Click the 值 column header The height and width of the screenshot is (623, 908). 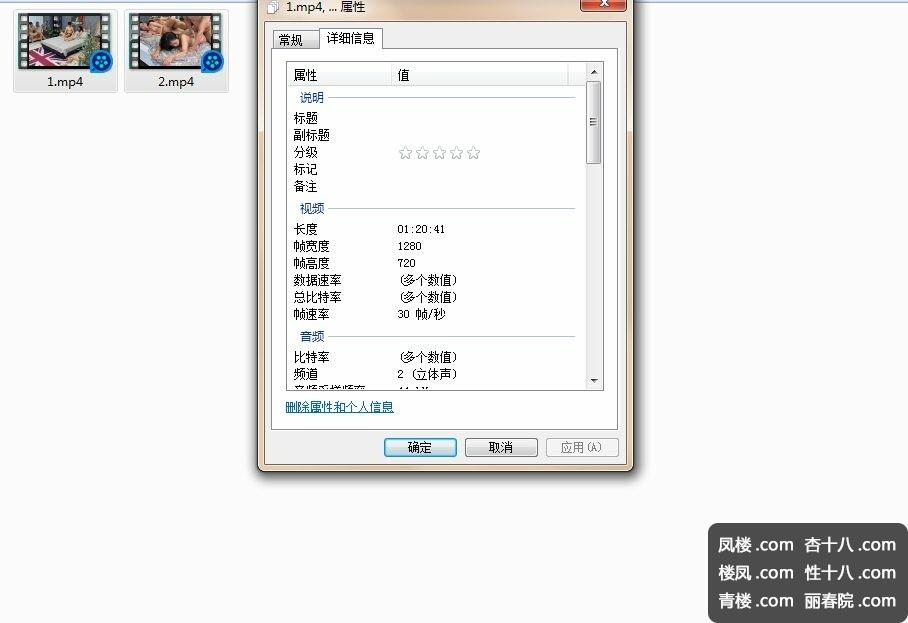tap(480, 75)
